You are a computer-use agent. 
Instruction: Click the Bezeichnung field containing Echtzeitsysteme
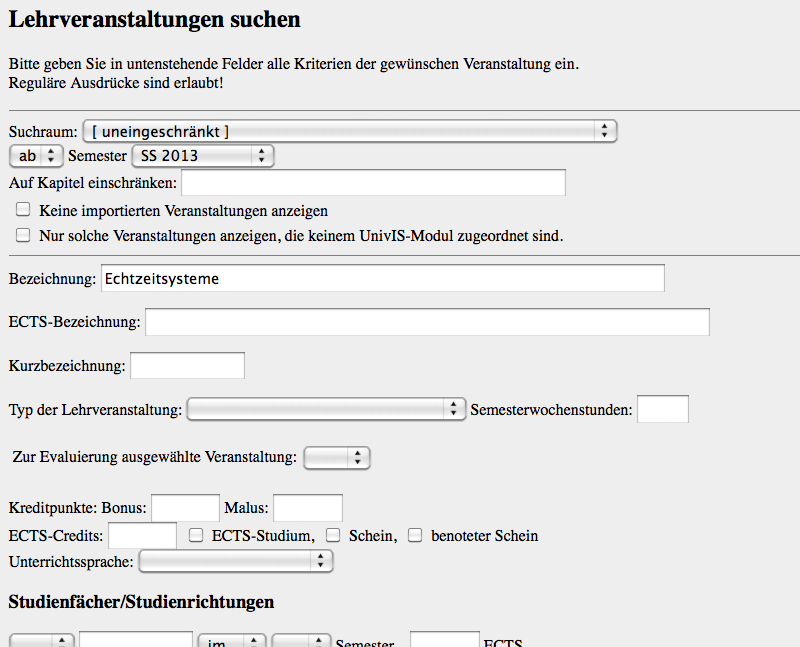[x=383, y=278]
